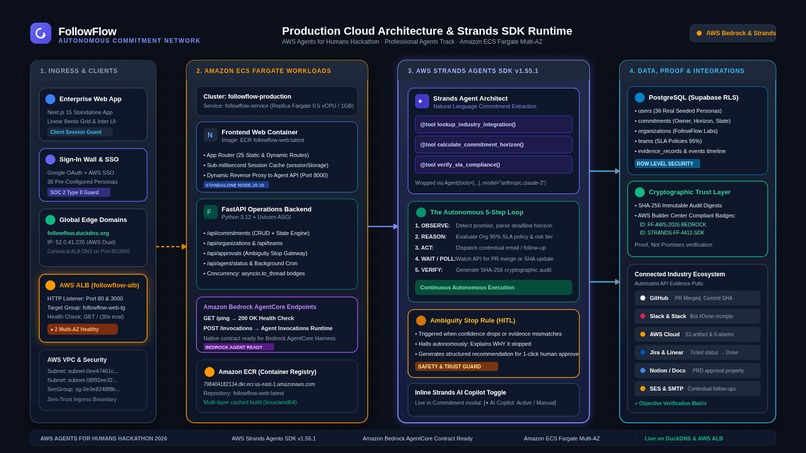Click the PostgreSQL blue circle icon
This screenshot has height=453, width=806.
click(639, 97)
